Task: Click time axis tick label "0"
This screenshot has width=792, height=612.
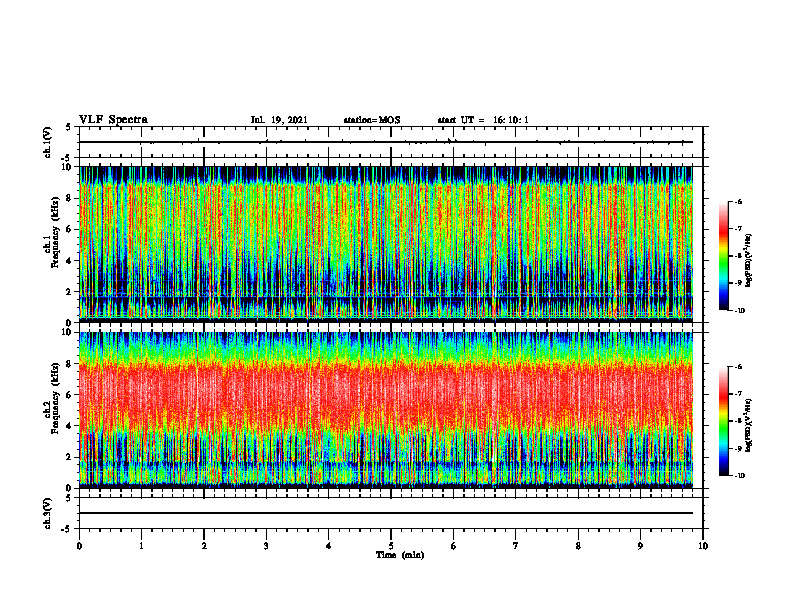Action: (x=79, y=546)
